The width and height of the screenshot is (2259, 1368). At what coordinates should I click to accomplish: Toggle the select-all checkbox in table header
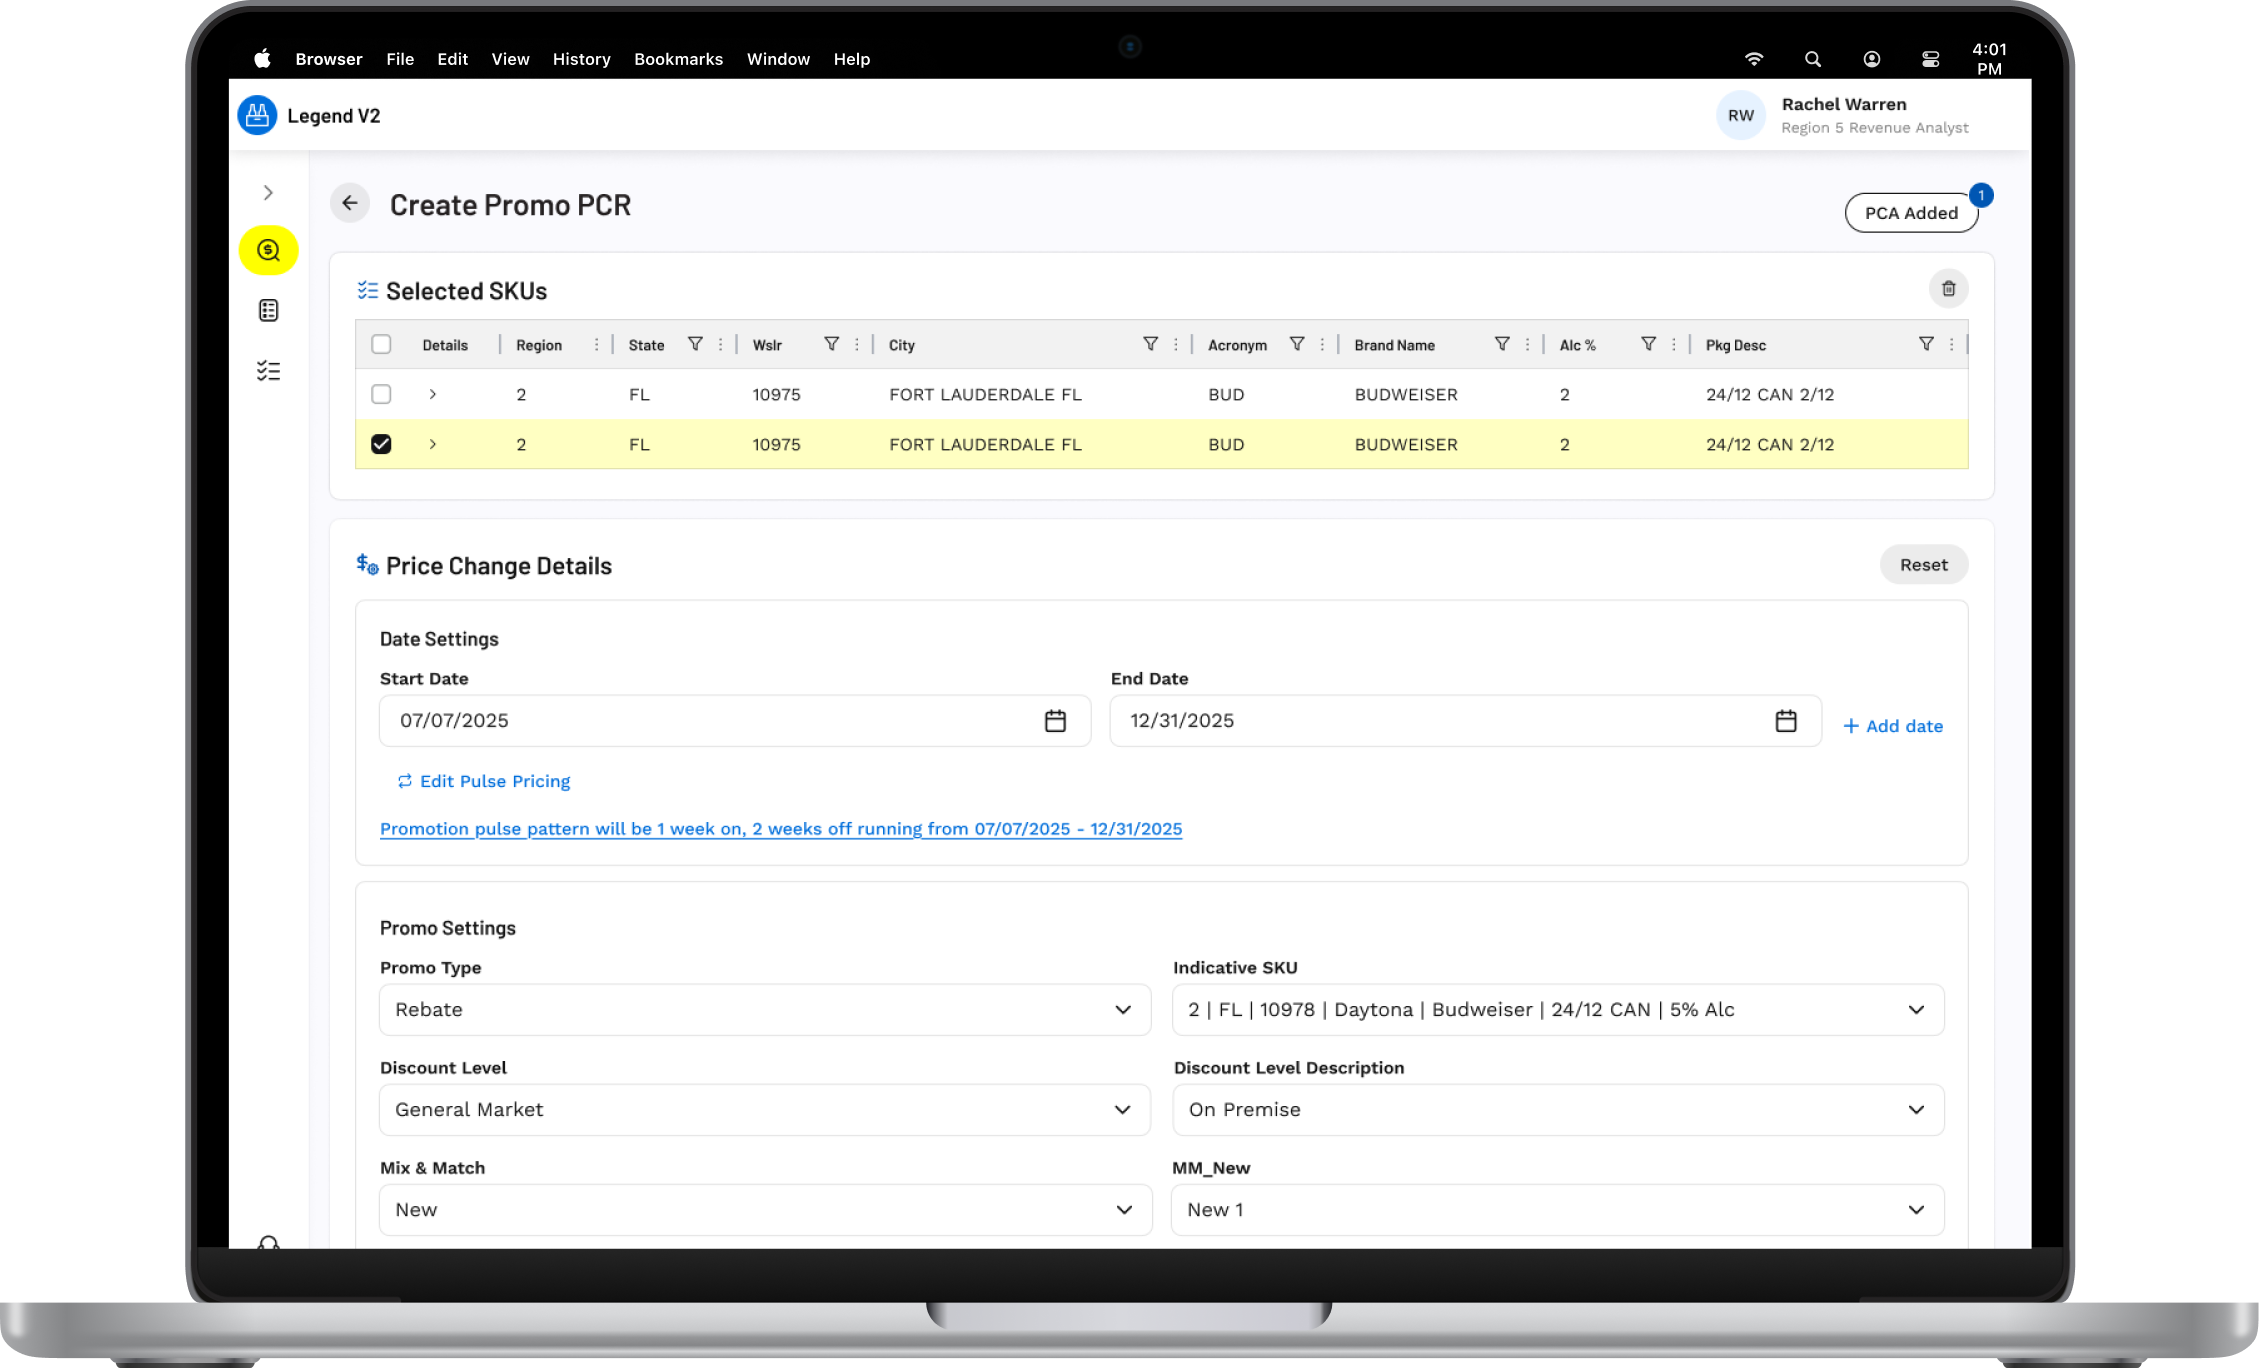(x=381, y=344)
